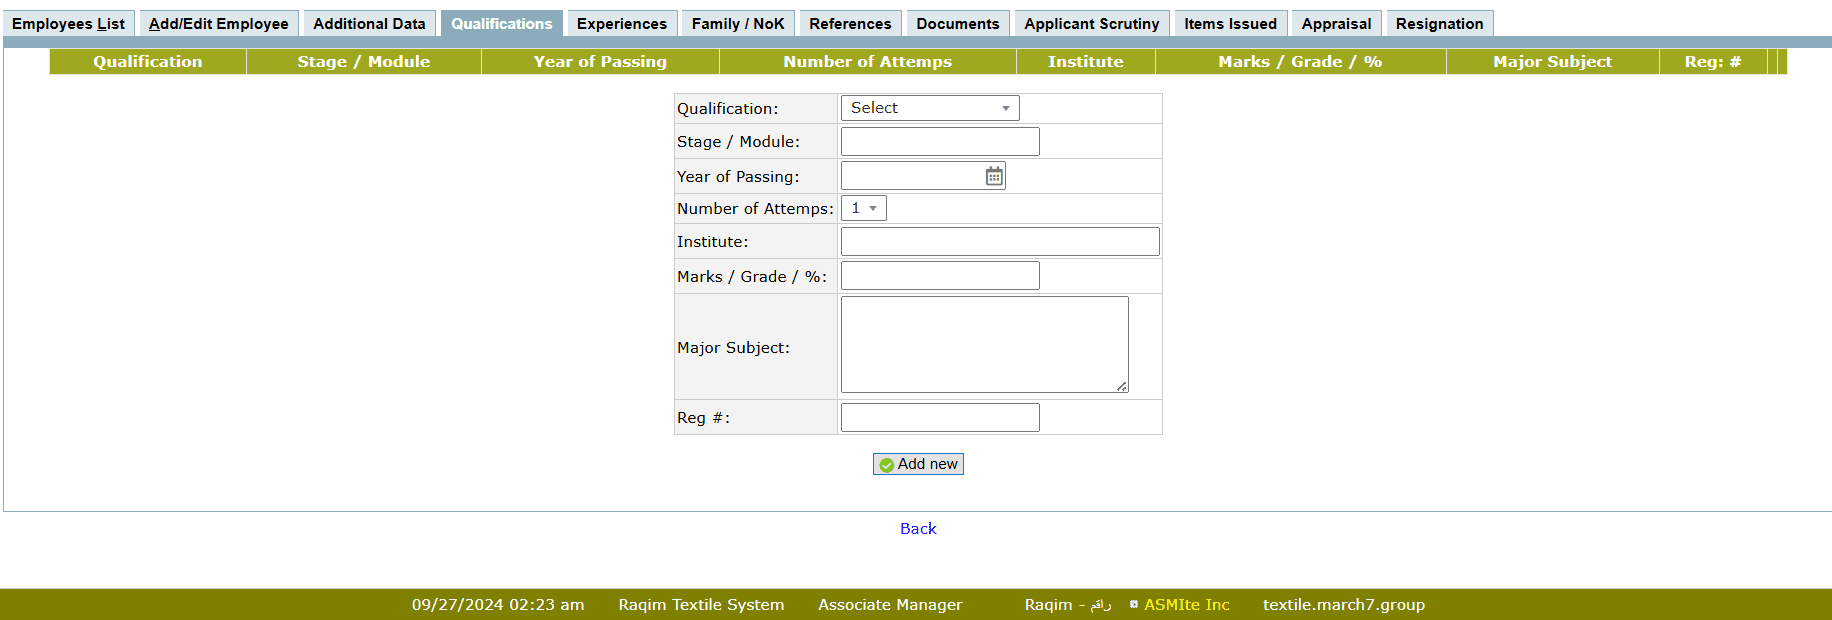Switch to the Appraisal tab

[1336, 24]
